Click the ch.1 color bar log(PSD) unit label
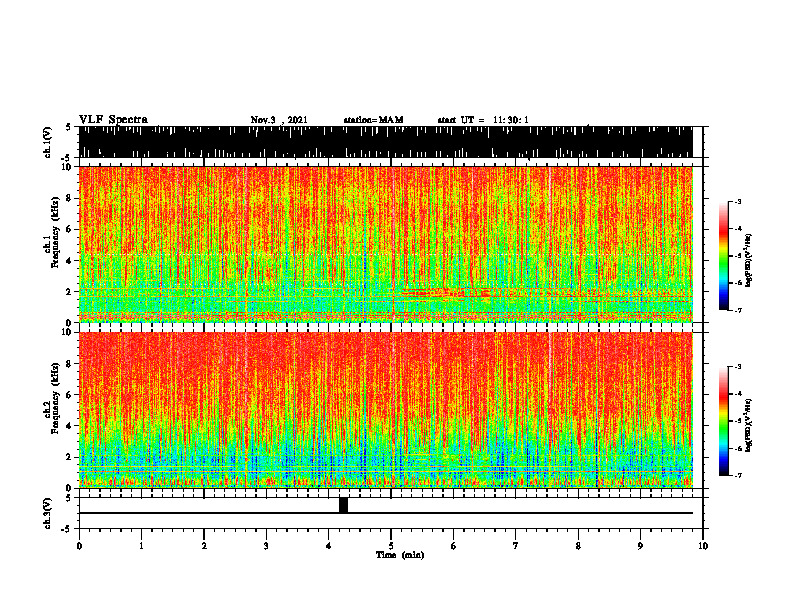 click(749, 261)
